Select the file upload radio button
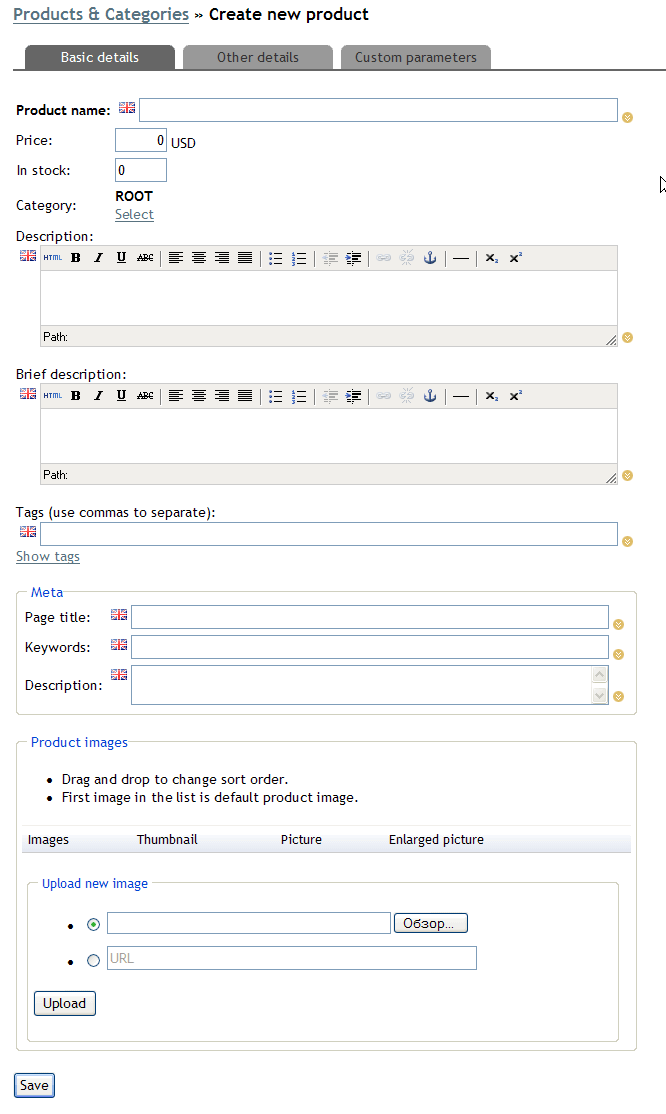The image size is (666, 1114). pos(94,924)
